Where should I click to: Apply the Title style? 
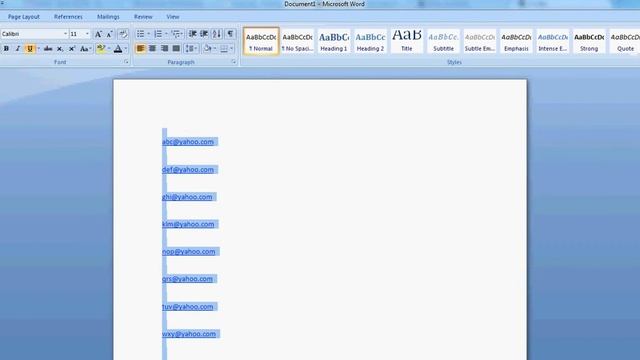(407, 41)
